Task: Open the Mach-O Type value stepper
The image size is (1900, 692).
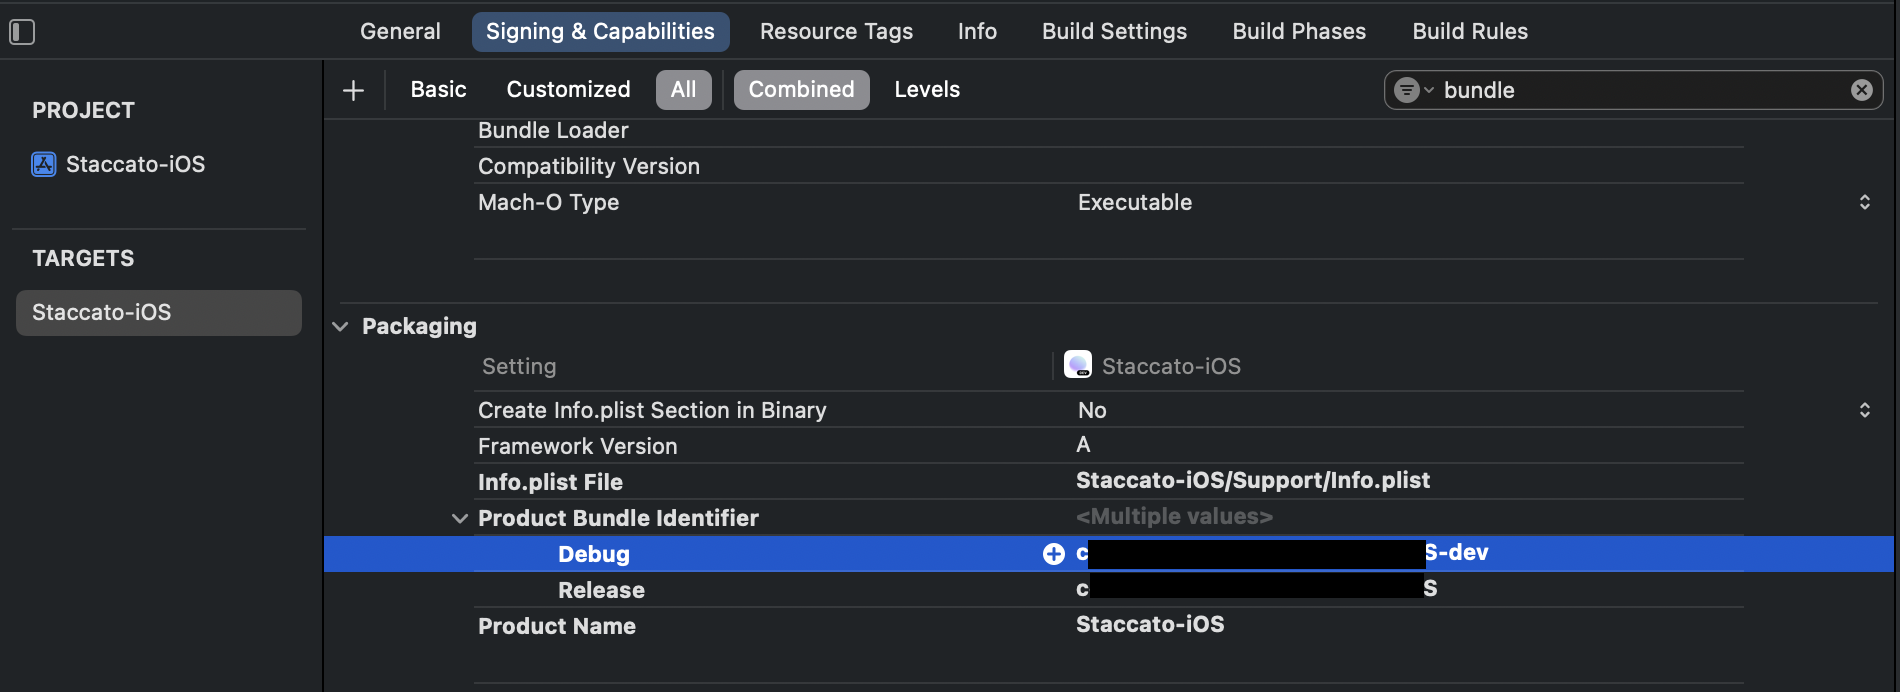Action: 1864,202
